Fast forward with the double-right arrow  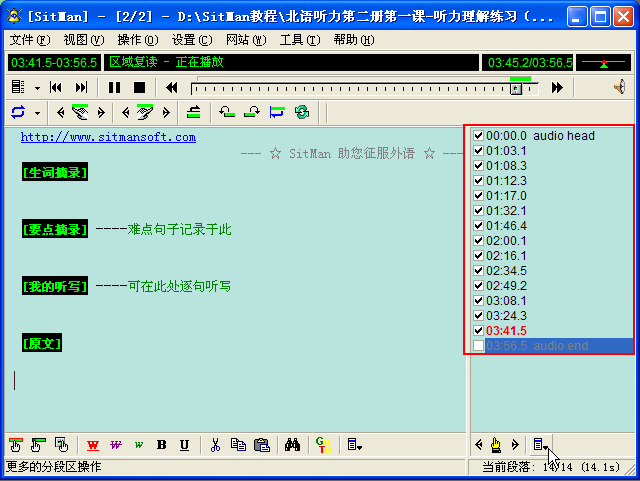(x=557, y=87)
